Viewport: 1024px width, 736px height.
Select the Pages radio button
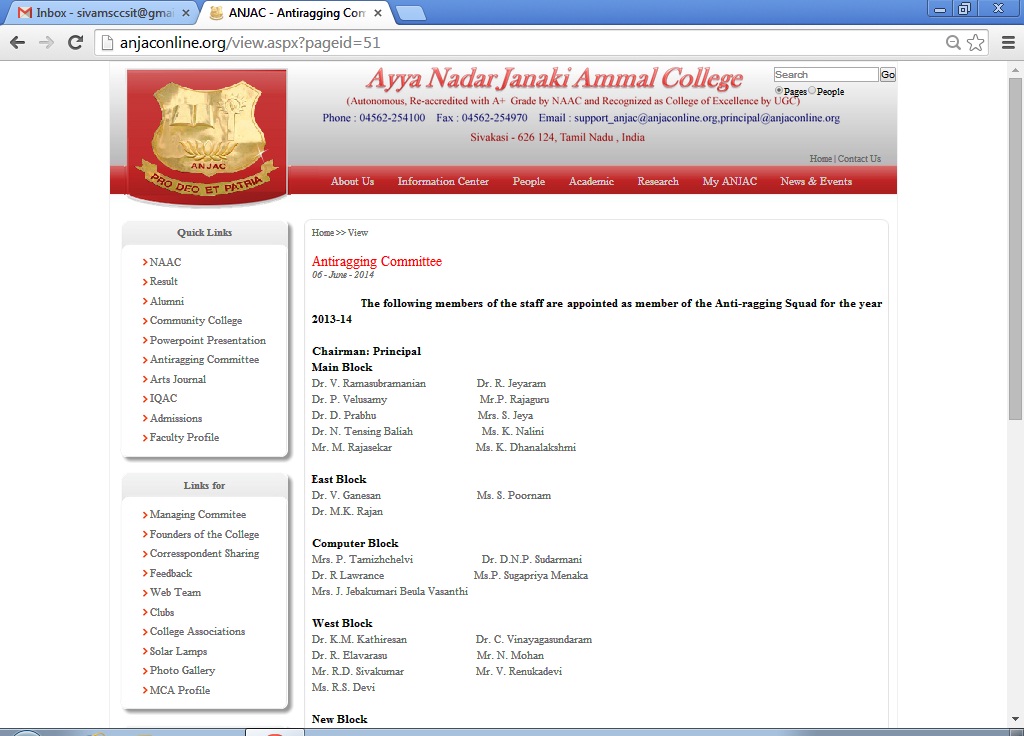click(779, 91)
